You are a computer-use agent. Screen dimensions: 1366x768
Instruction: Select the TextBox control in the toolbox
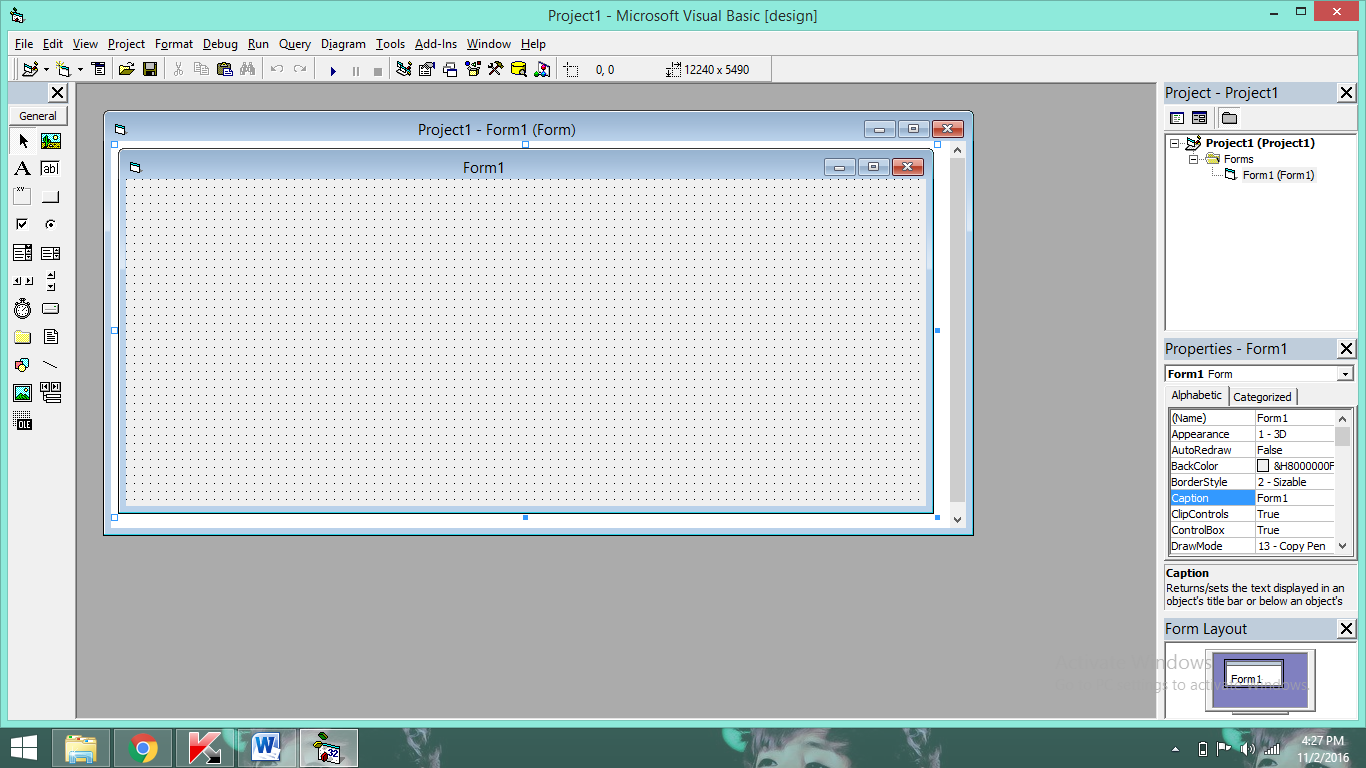coord(50,169)
